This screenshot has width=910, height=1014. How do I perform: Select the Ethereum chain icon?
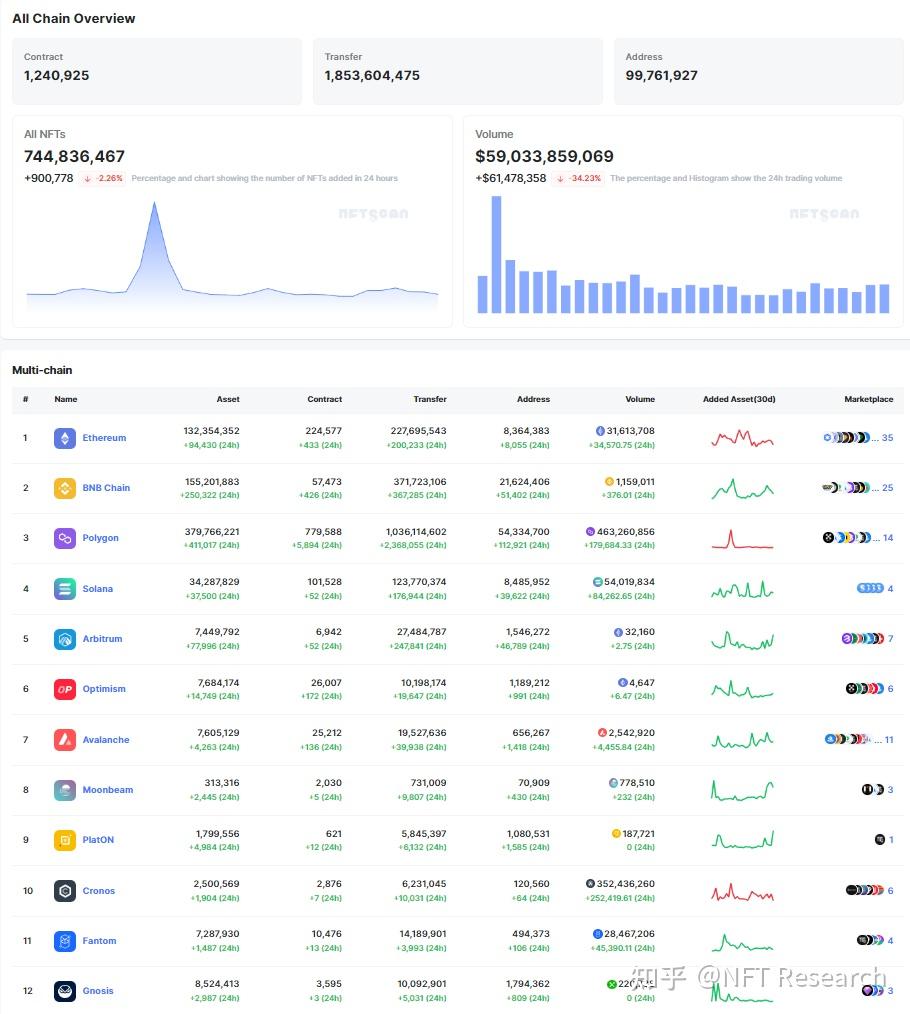click(x=63, y=437)
